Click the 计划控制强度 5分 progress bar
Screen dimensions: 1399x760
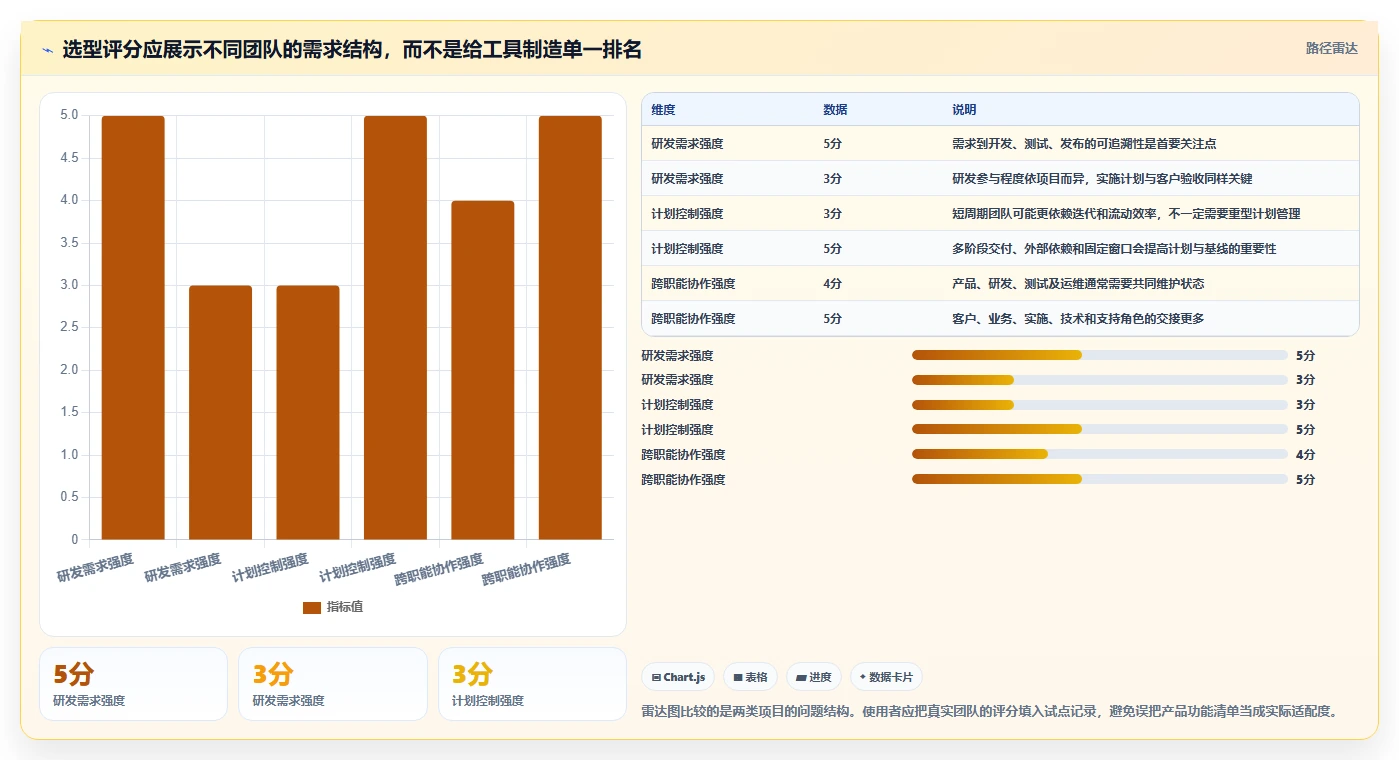point(1100,430)
